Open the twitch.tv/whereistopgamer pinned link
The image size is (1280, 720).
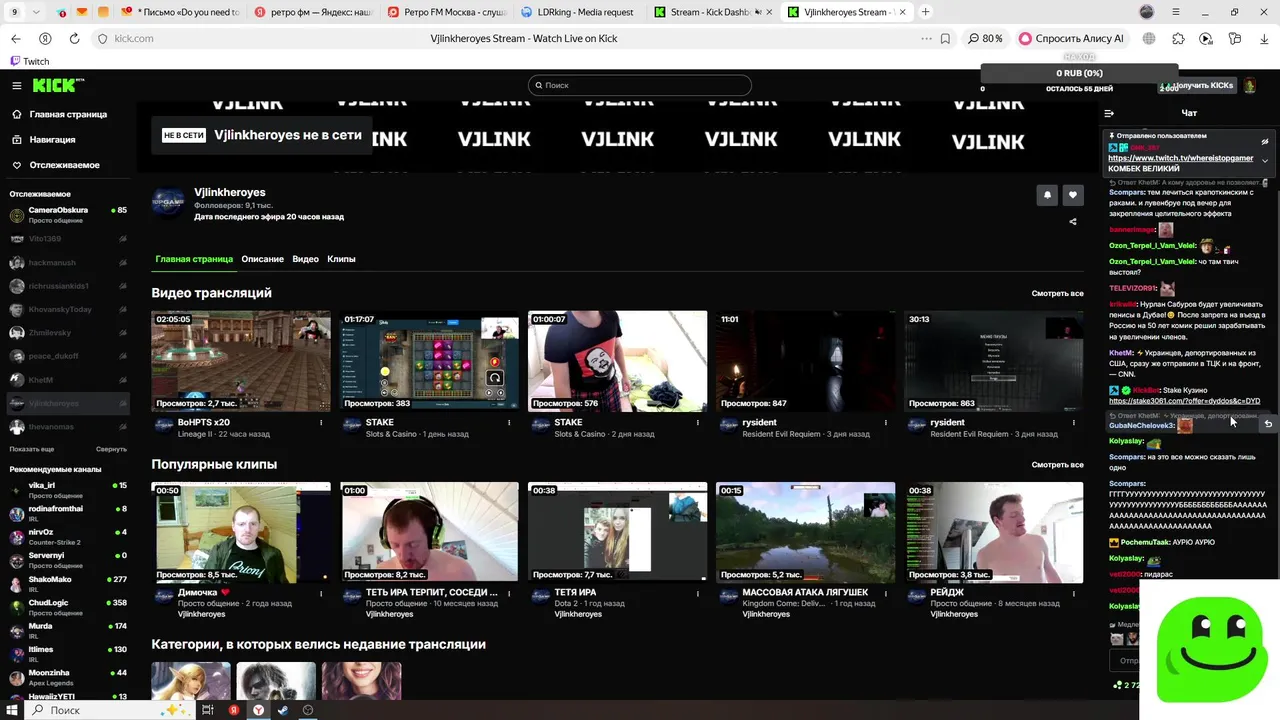1180,158
